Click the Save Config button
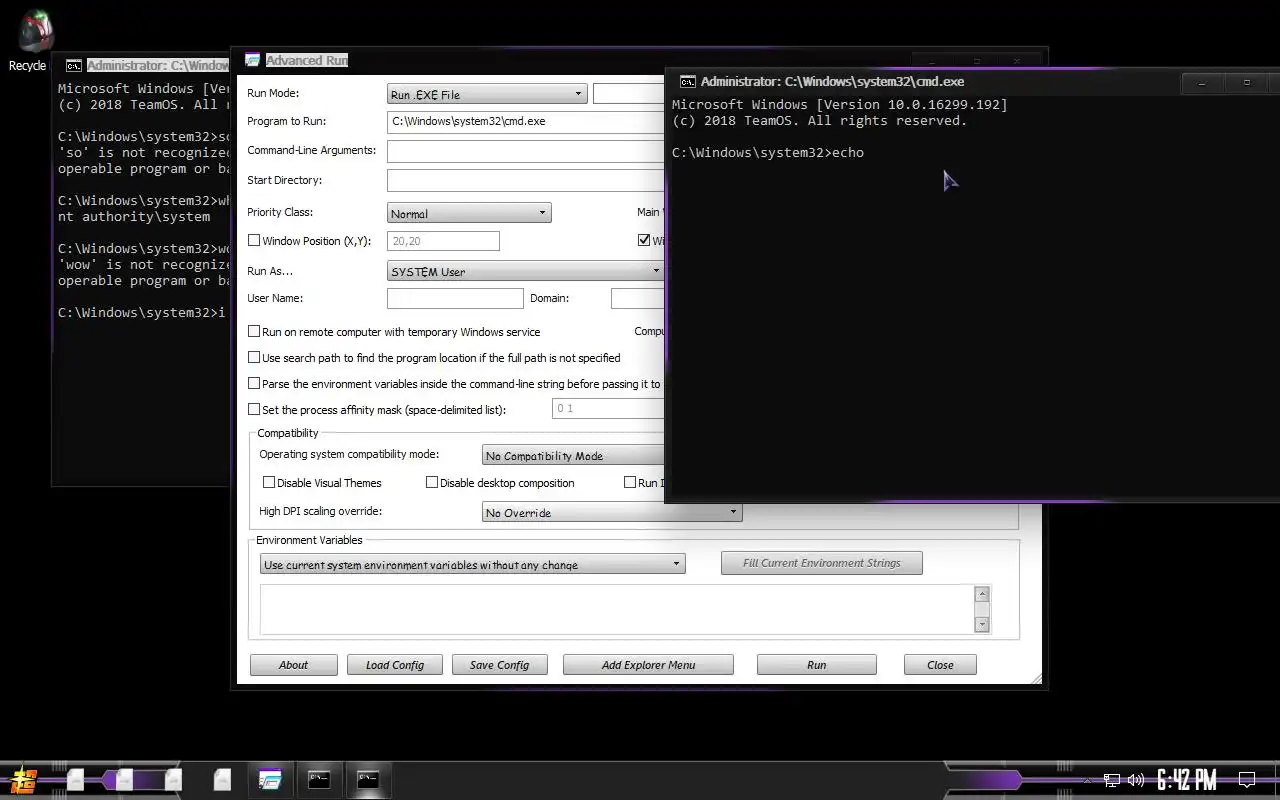The width and height of the screenshot is (1280, 800). tap(499, 665)
